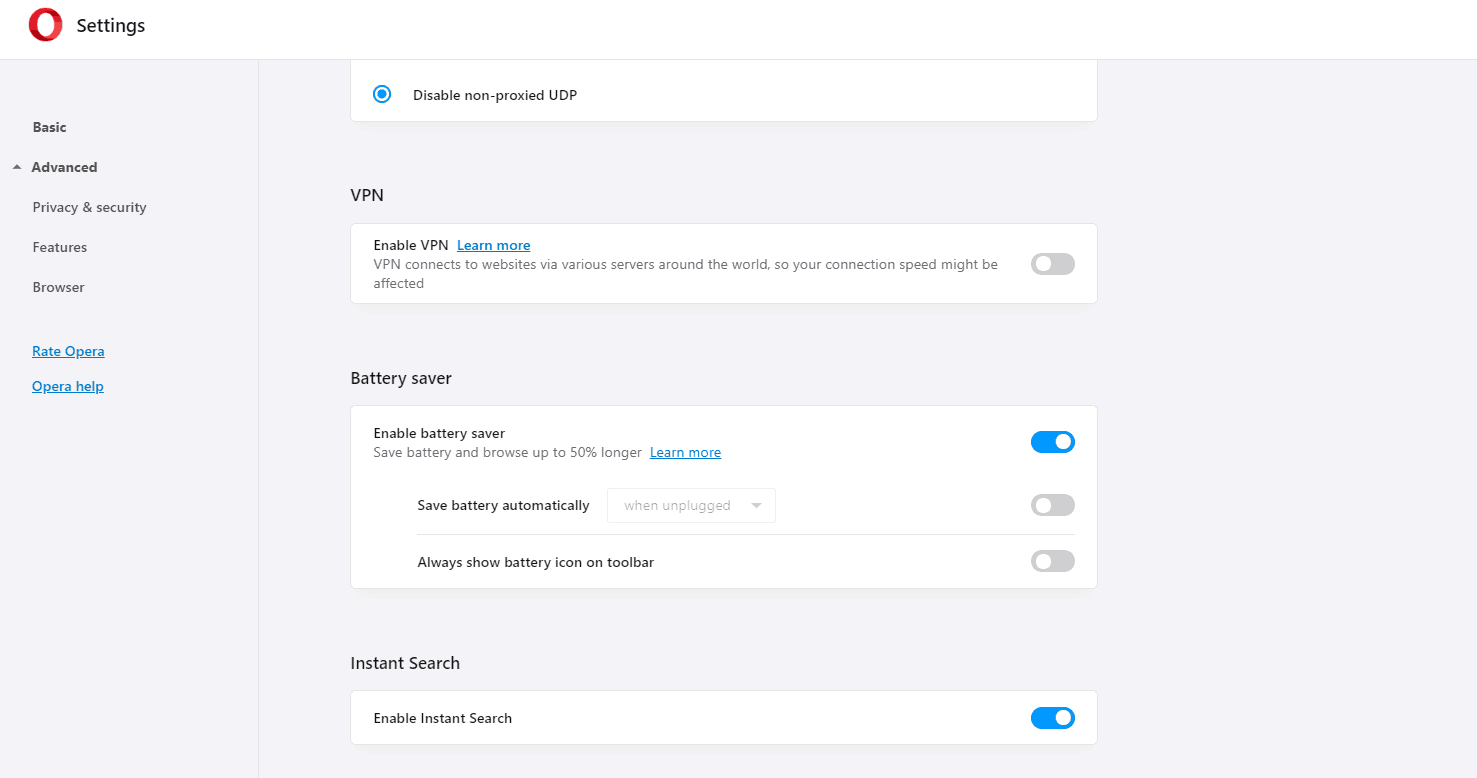The width and height of the screenshot is (1477, 778).
Task: Open the when unplugged dropdown
Action: pos(691,505)
